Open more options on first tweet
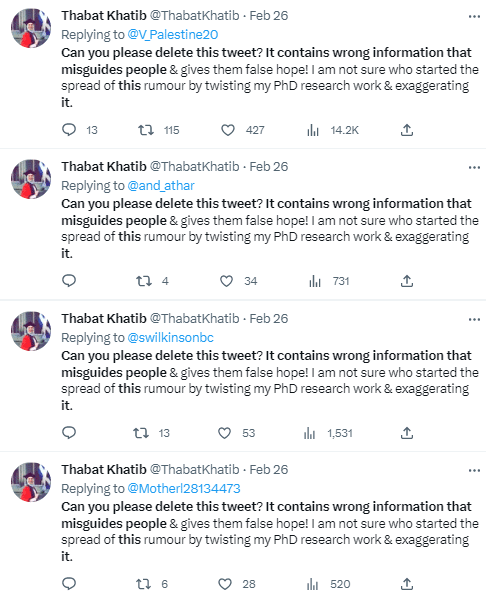486x598 pixels. (474, 16)
